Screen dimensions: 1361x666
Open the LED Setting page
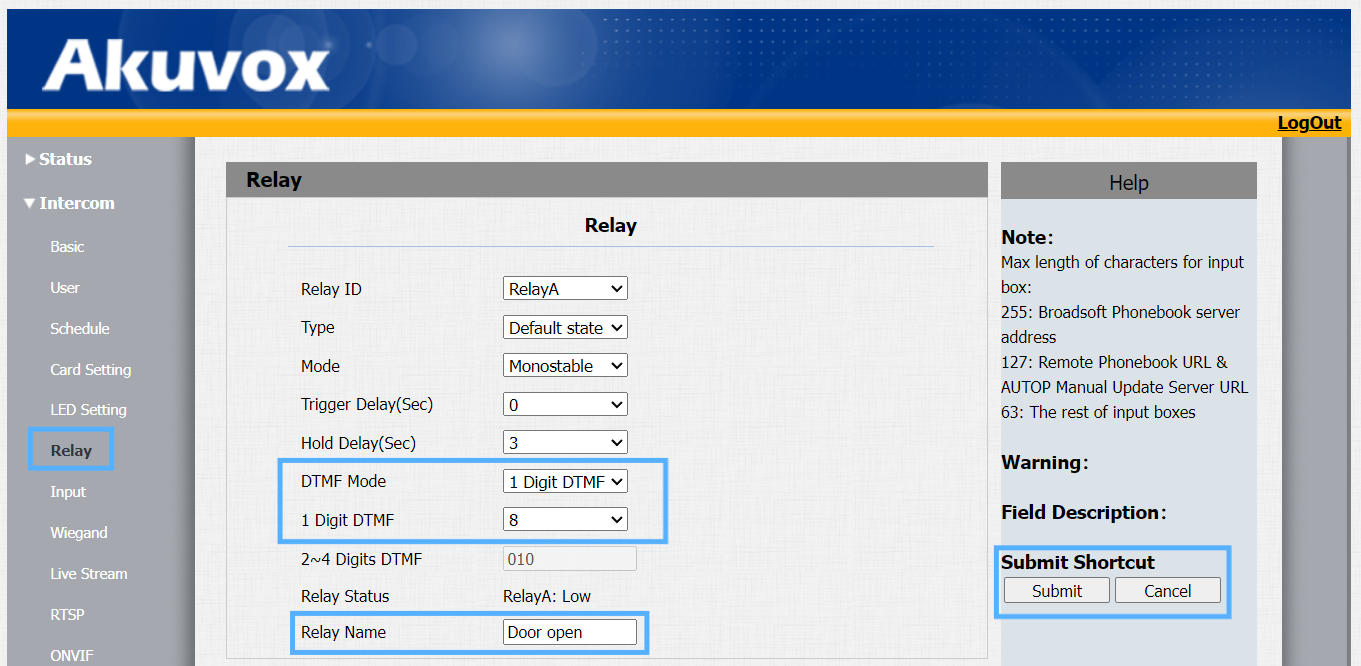[89, 410]
